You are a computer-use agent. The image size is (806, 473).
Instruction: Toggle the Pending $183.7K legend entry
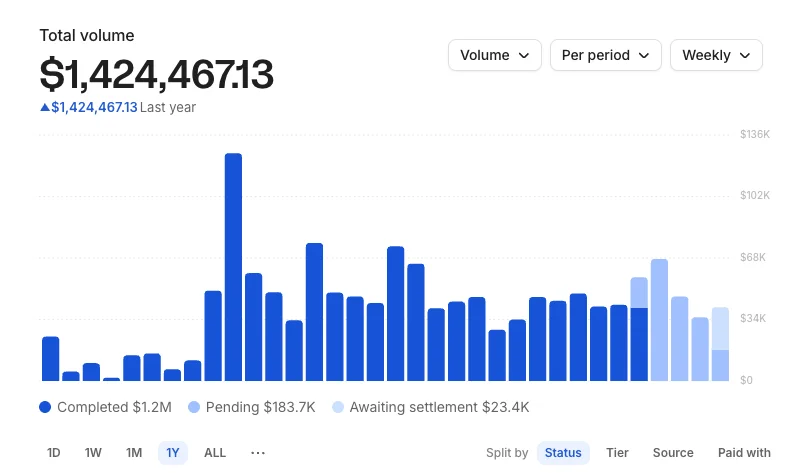tap(251, 407)
